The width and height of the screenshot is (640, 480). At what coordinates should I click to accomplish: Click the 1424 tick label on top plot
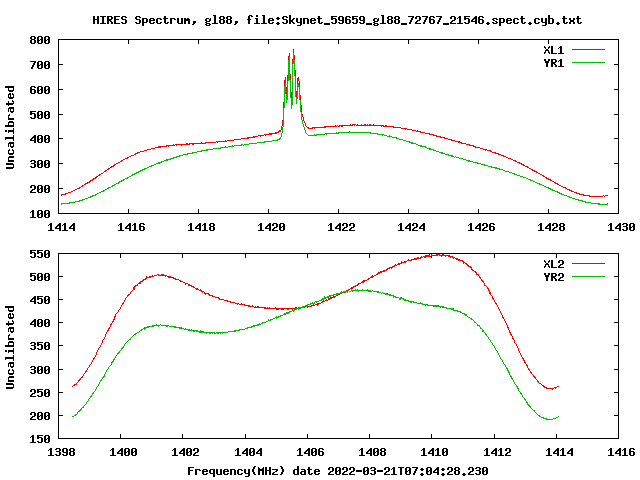411,227
